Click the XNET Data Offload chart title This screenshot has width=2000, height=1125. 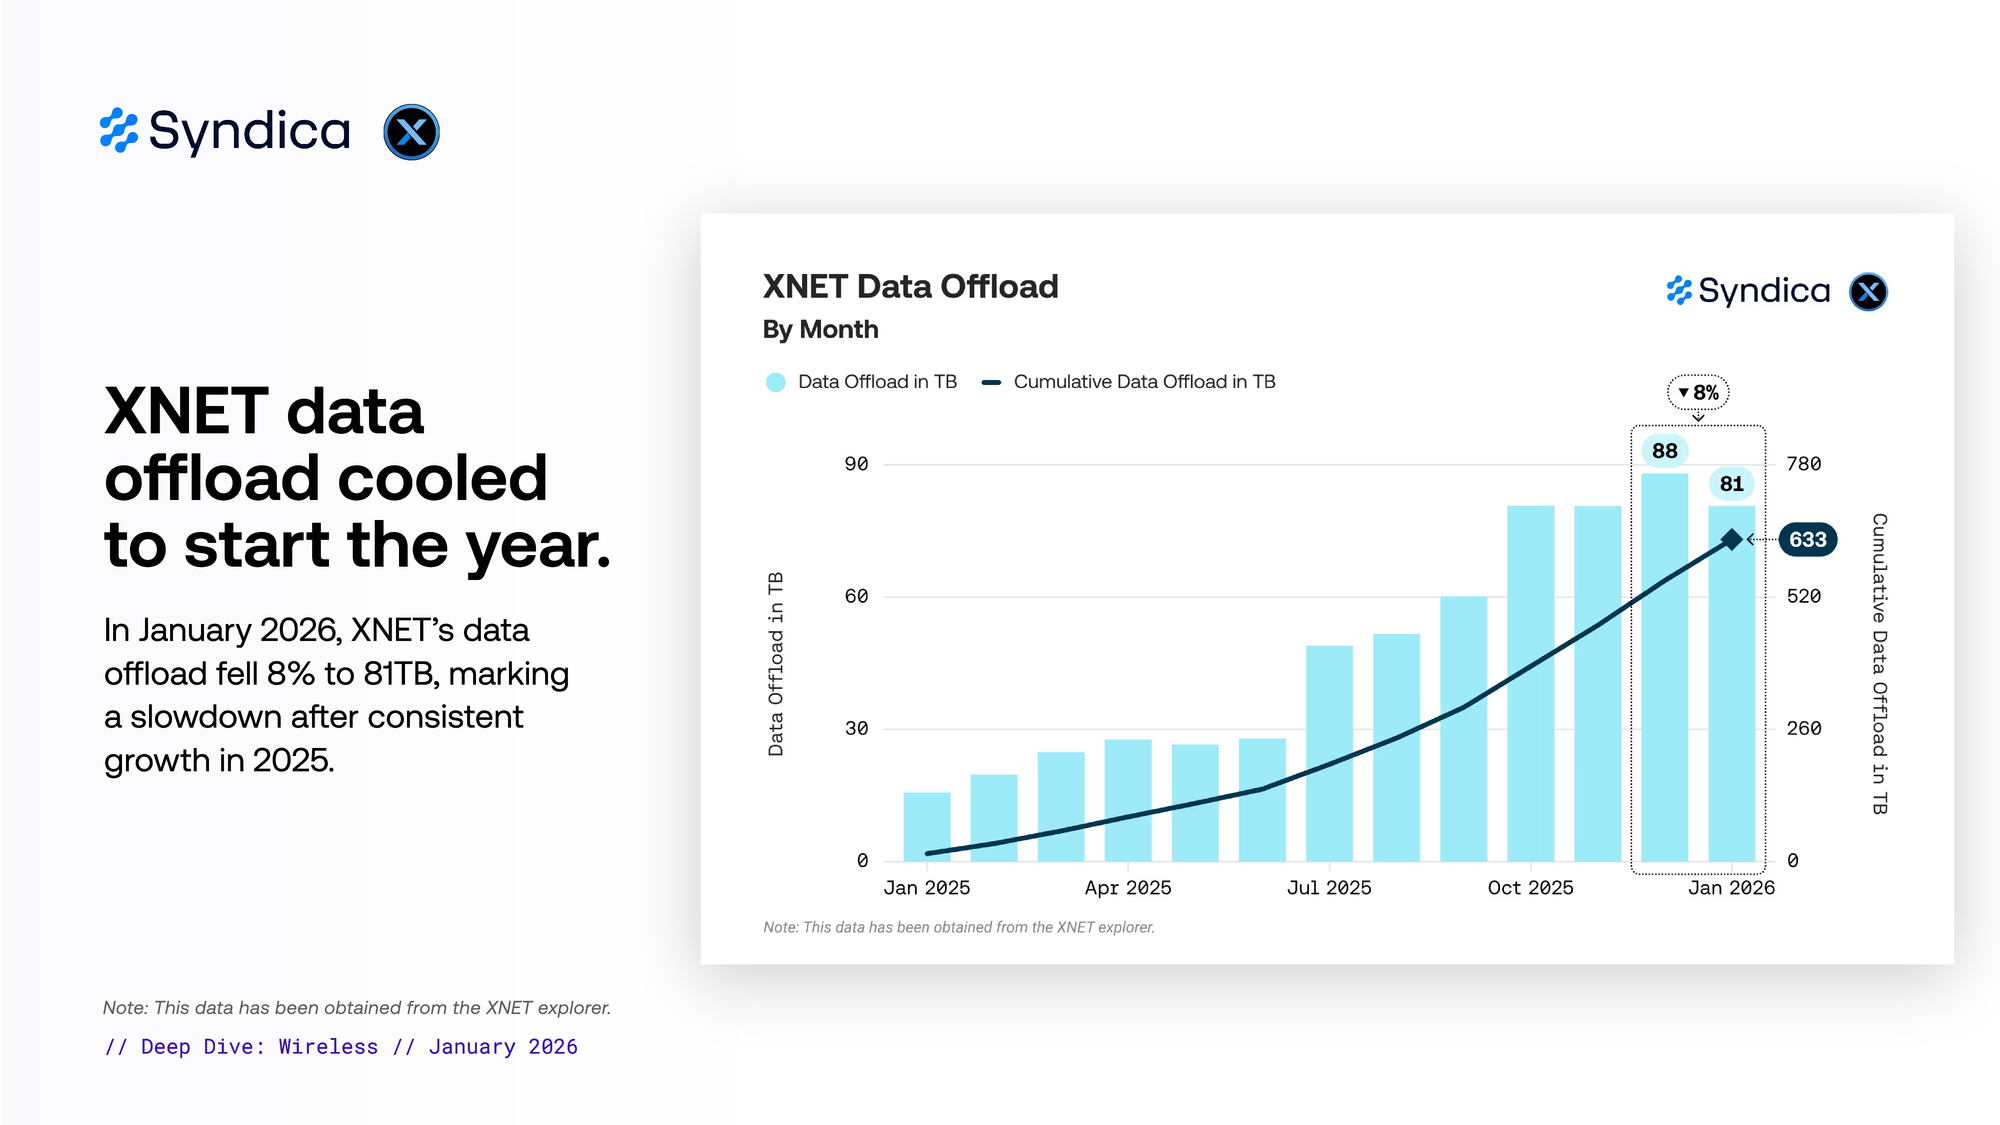[910, 287]
